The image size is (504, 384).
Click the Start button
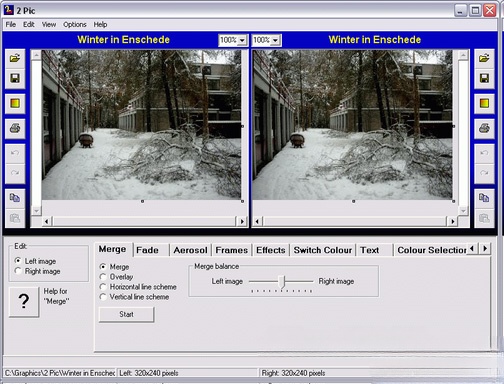126,314
